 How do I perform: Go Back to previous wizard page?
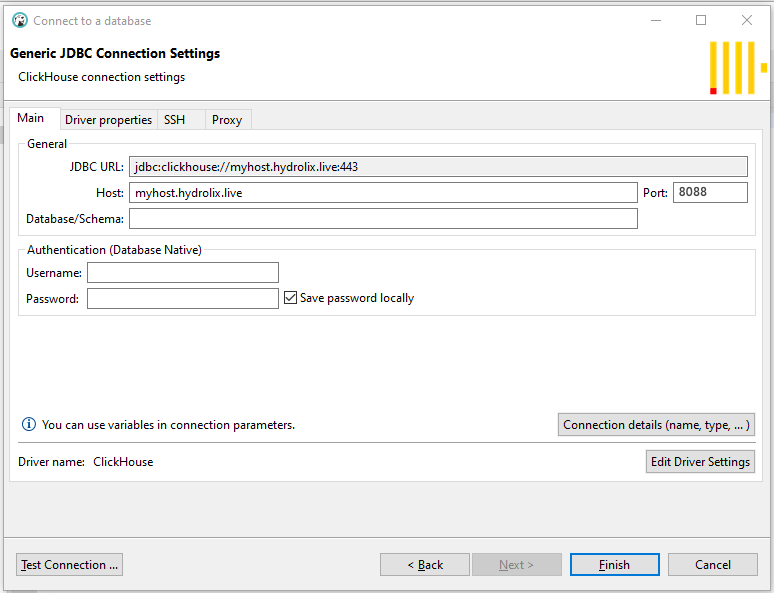point(425,564)
